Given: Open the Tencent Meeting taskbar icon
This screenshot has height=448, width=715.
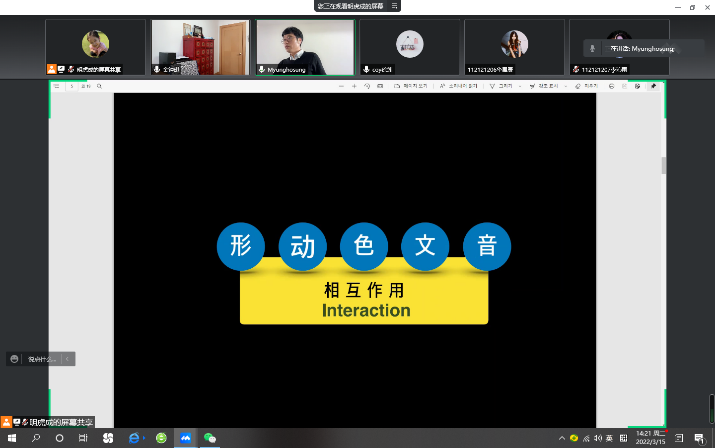Looking at the screenshot, I should coord(185,438).
